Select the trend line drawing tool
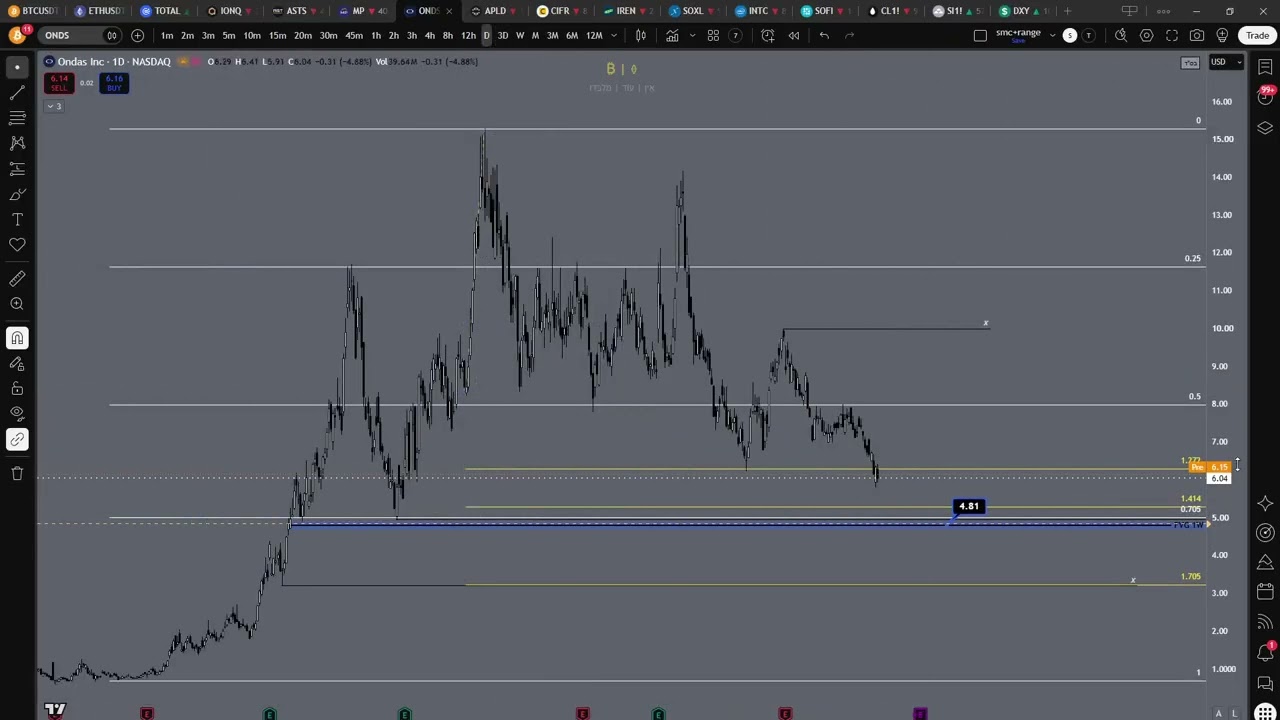The width and height of the screenshot is (1280, 720). [x=17, y=92]
